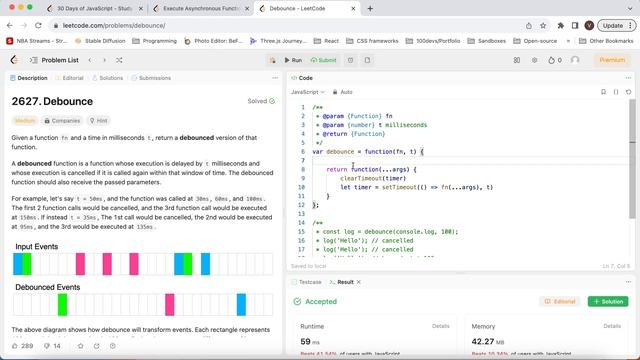This screenshot has width=640, height=360.
Task: Click the streak flame counter
Action: (x=555, y=60)
